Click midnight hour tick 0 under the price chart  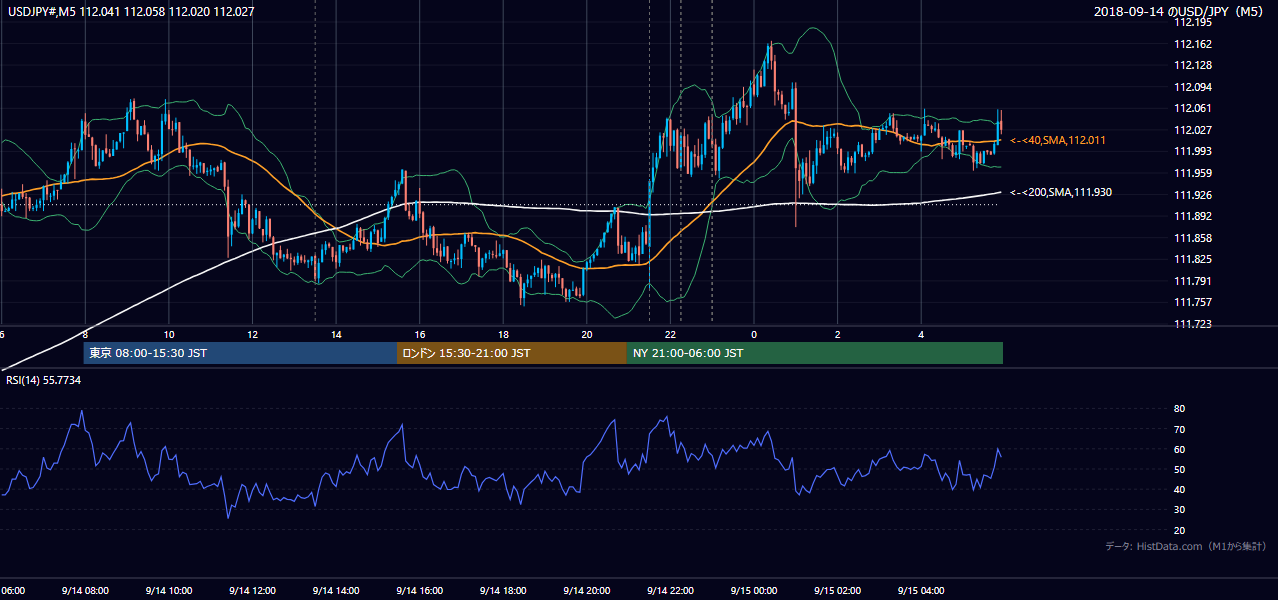click(x=754, y=334)
